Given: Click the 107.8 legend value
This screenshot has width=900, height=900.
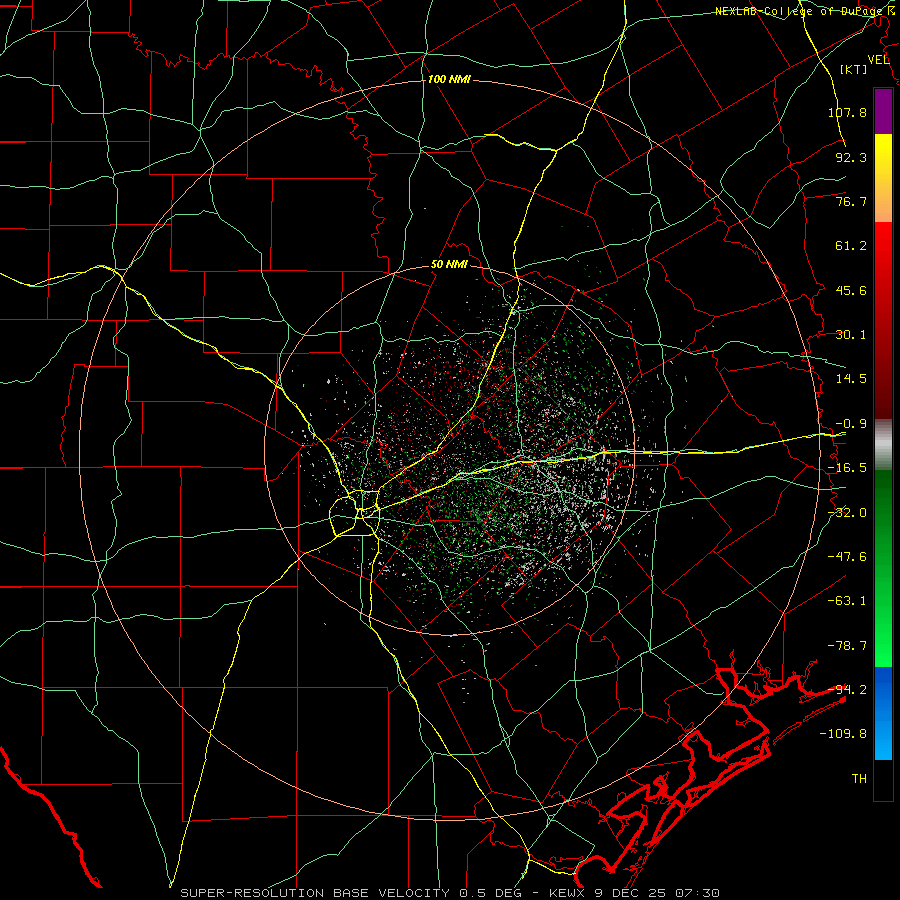Looking at the screenshot, I should pyautogui.click(x=847, y=112).
